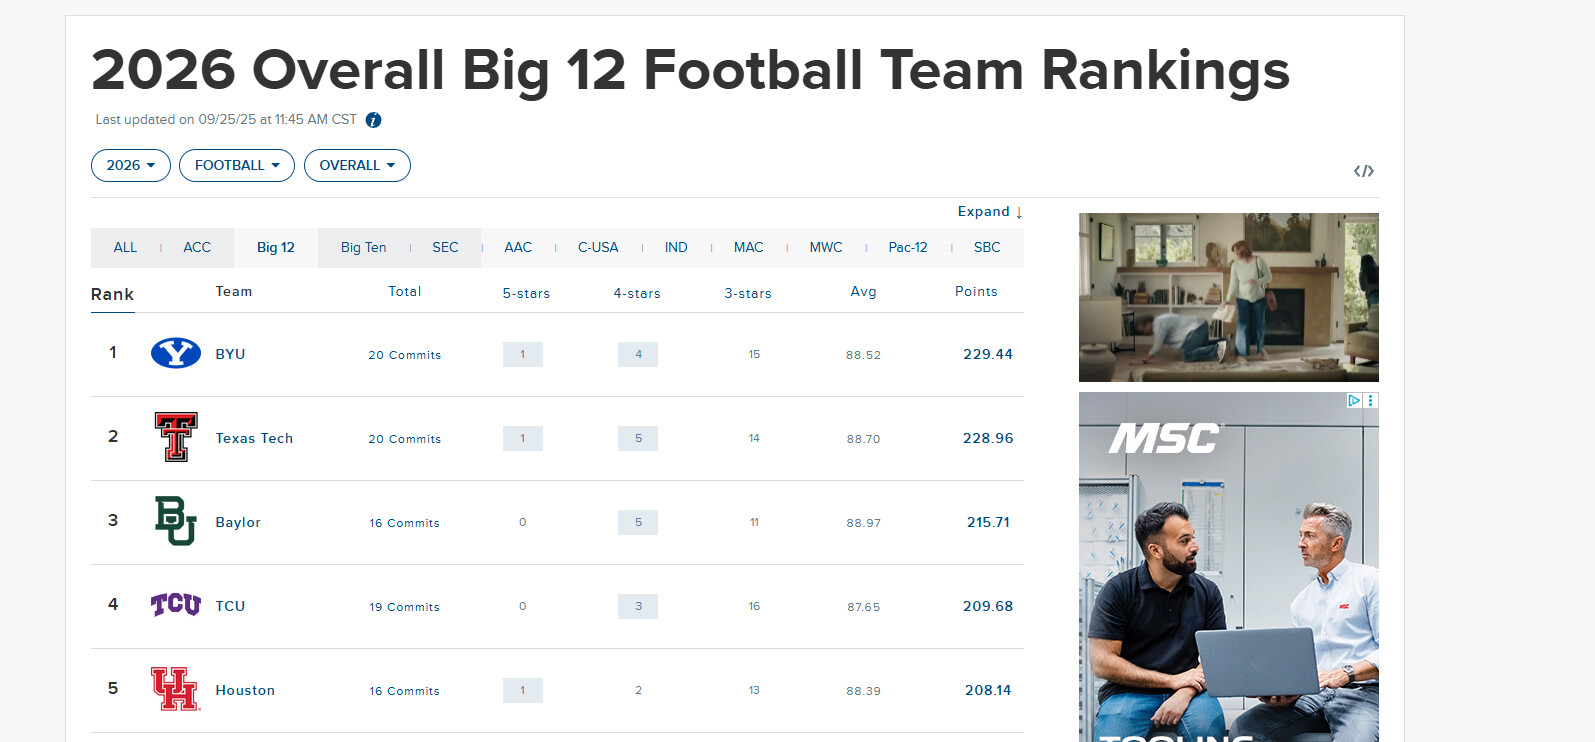Open the Texas Tech team link
The width and height of the screenshot is (1595, 742).
pyautogui.click(x=254, y=438)
